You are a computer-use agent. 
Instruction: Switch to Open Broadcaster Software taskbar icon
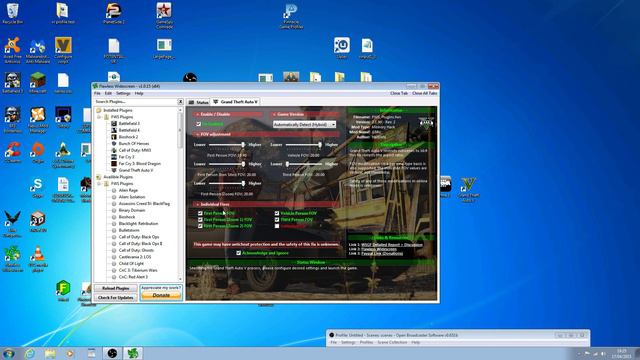pos(112,353)
